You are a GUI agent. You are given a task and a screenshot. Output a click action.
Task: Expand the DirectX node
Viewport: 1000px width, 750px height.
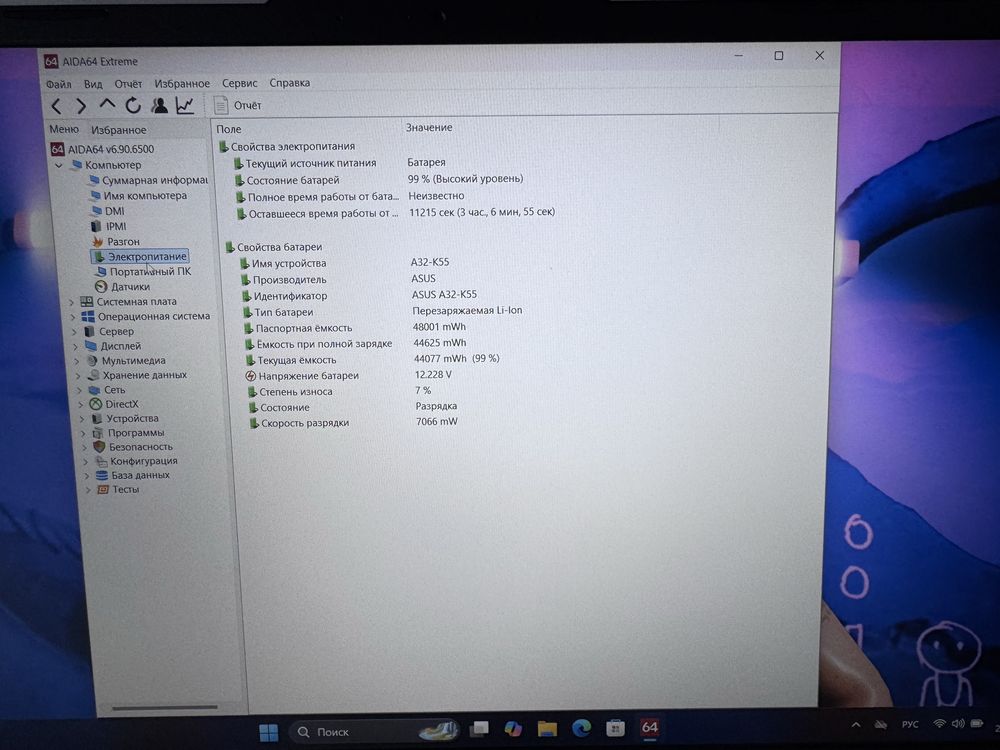pos(82,405)
